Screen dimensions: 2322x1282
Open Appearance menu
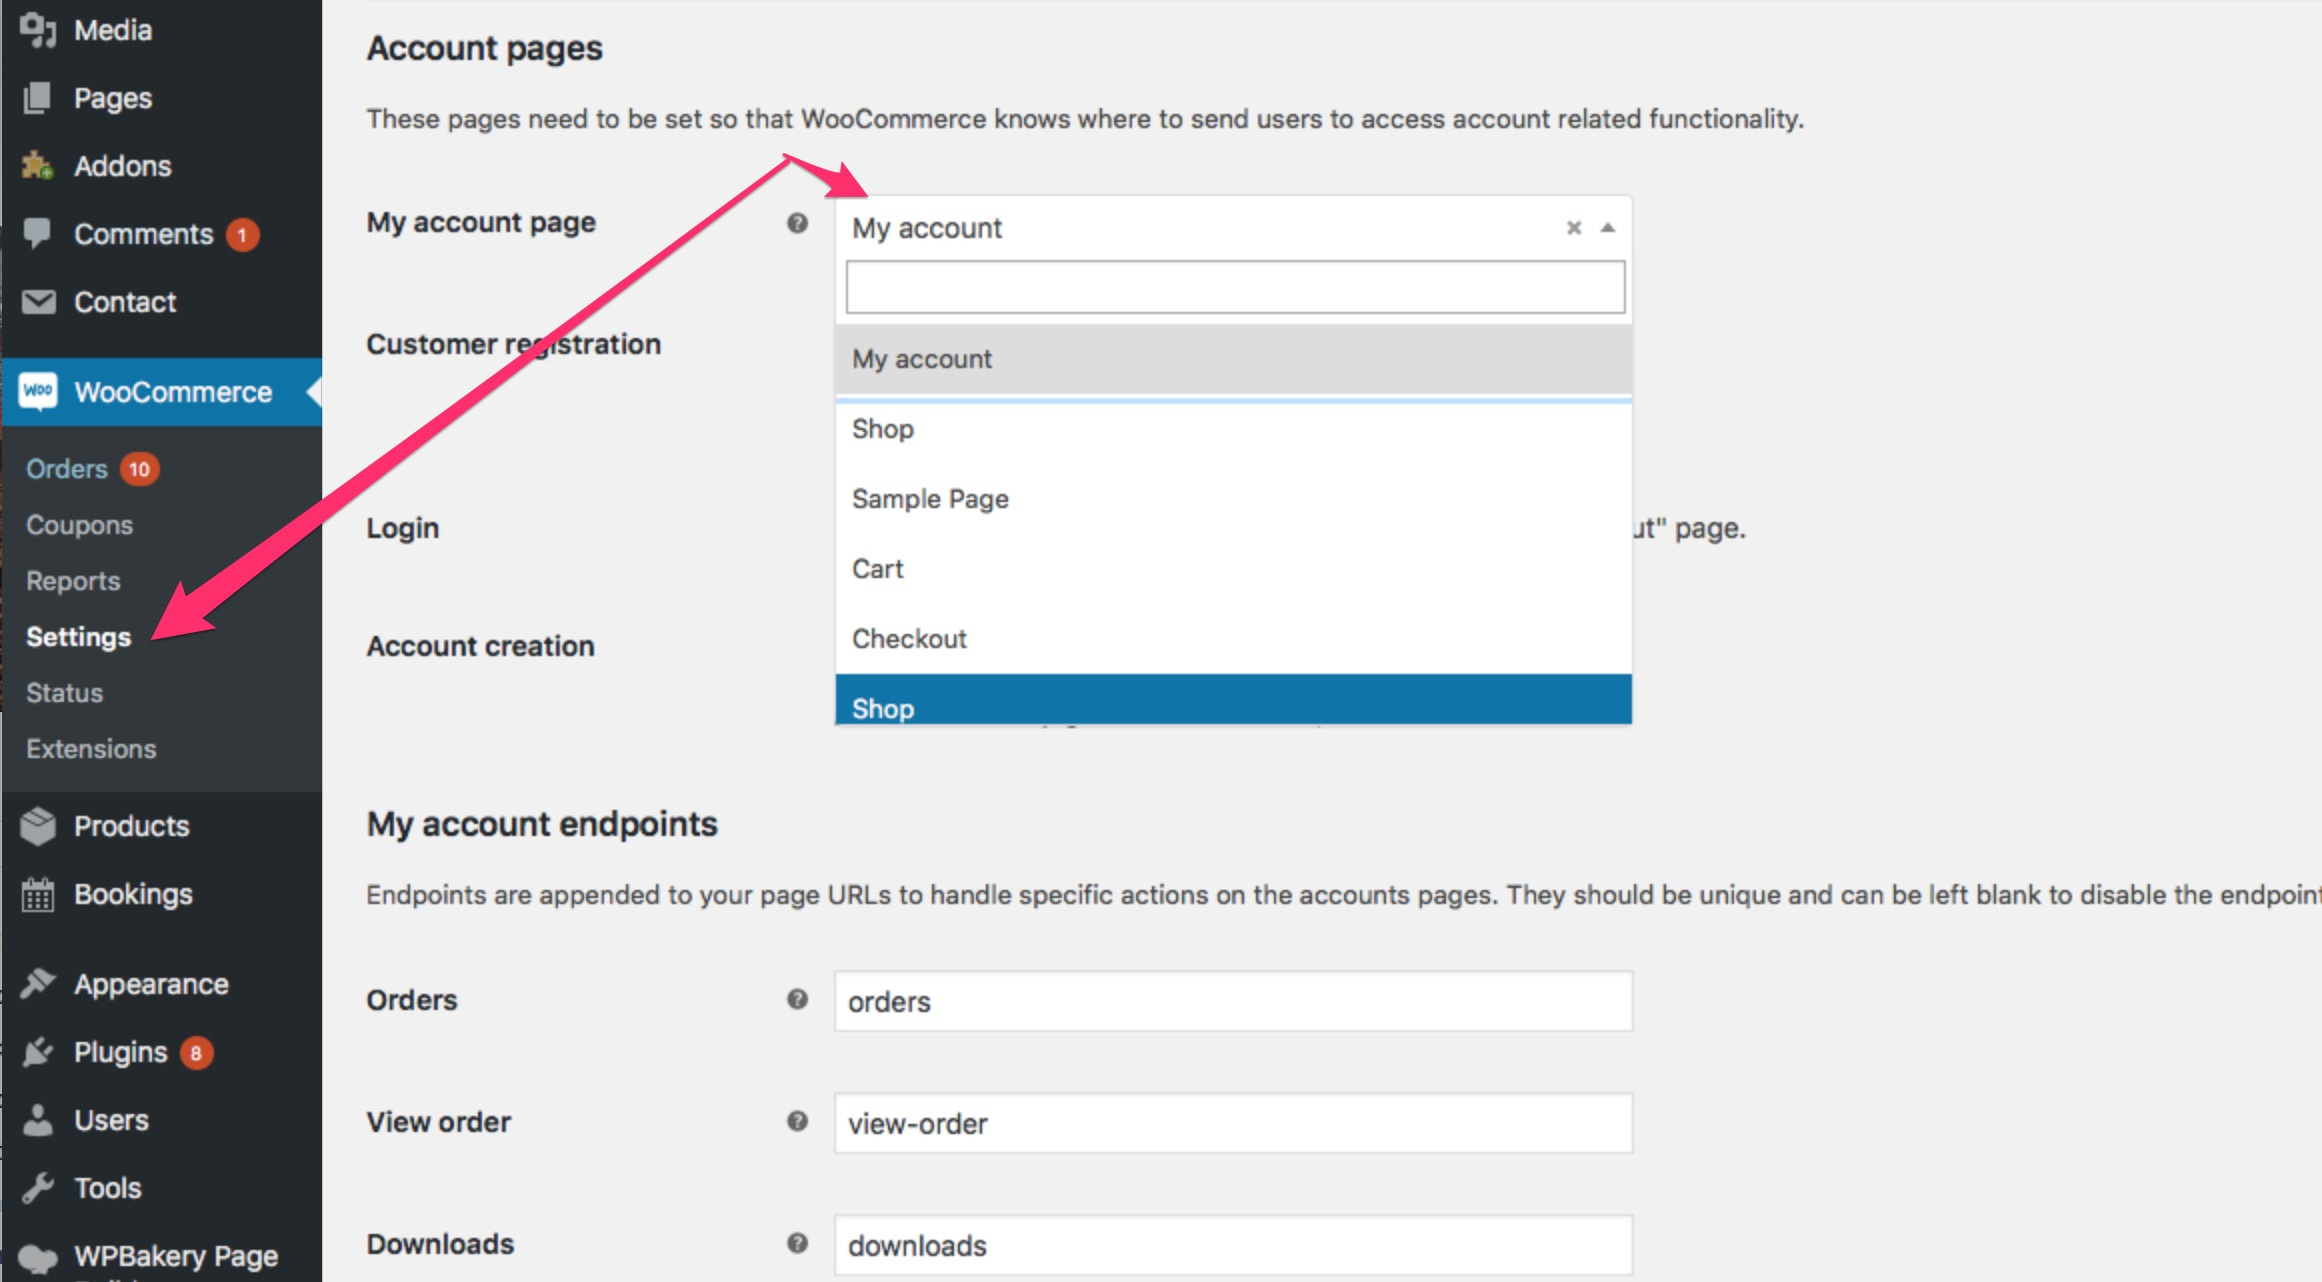[x=152, y=984]
